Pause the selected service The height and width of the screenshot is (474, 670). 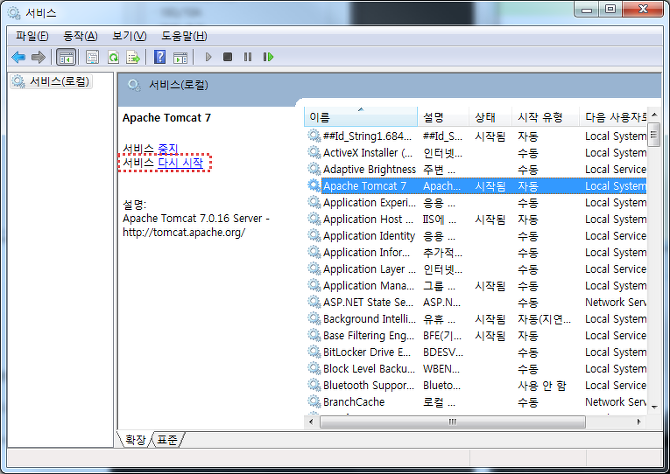[247, 57]
